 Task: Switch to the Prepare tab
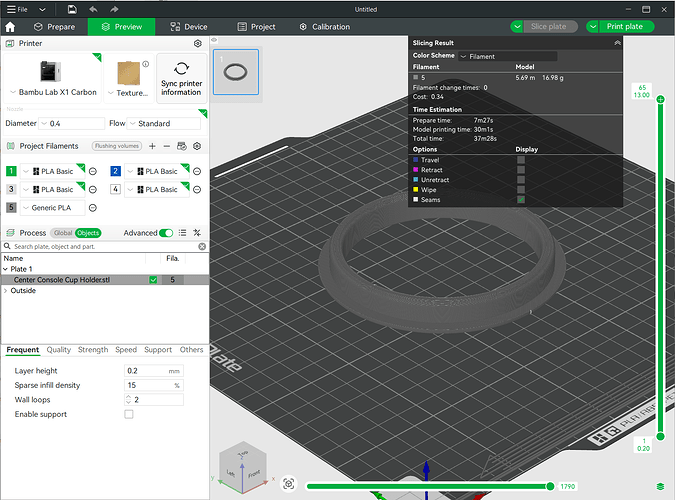click(54, 27)
